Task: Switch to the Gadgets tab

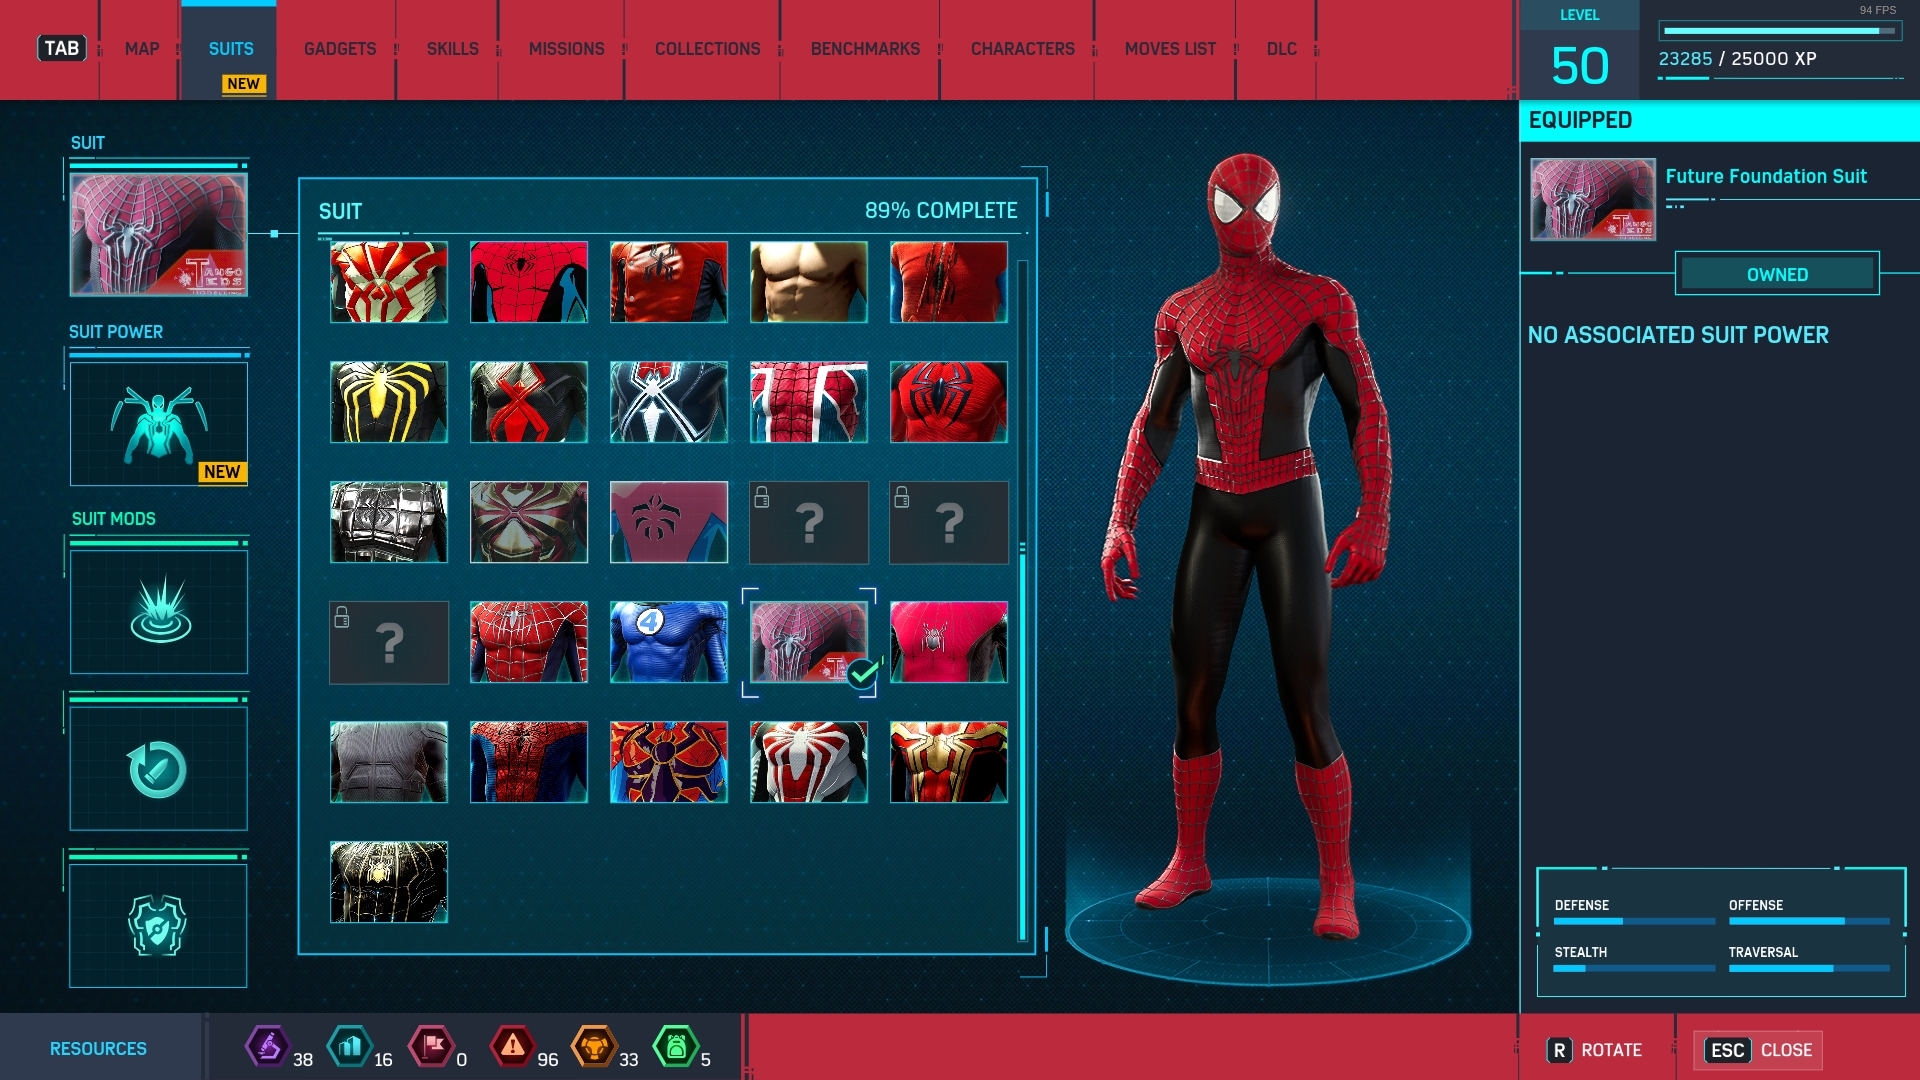Action: 340,49
